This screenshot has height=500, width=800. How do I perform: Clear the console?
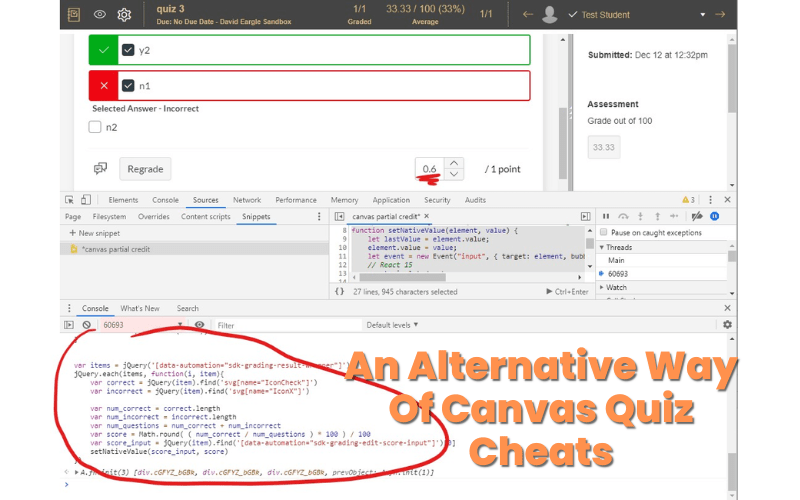[87, 325]
